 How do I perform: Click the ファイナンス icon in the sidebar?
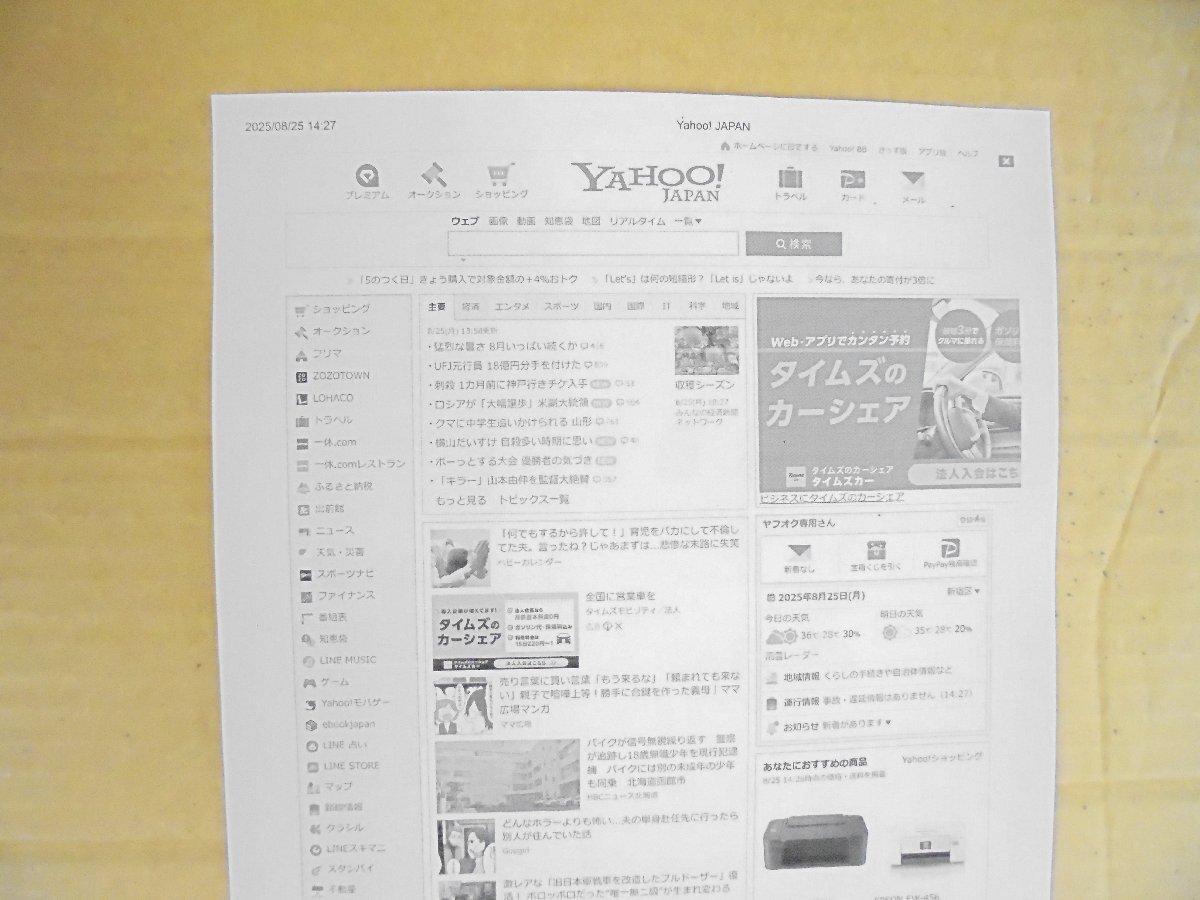(x=307, y=596)
